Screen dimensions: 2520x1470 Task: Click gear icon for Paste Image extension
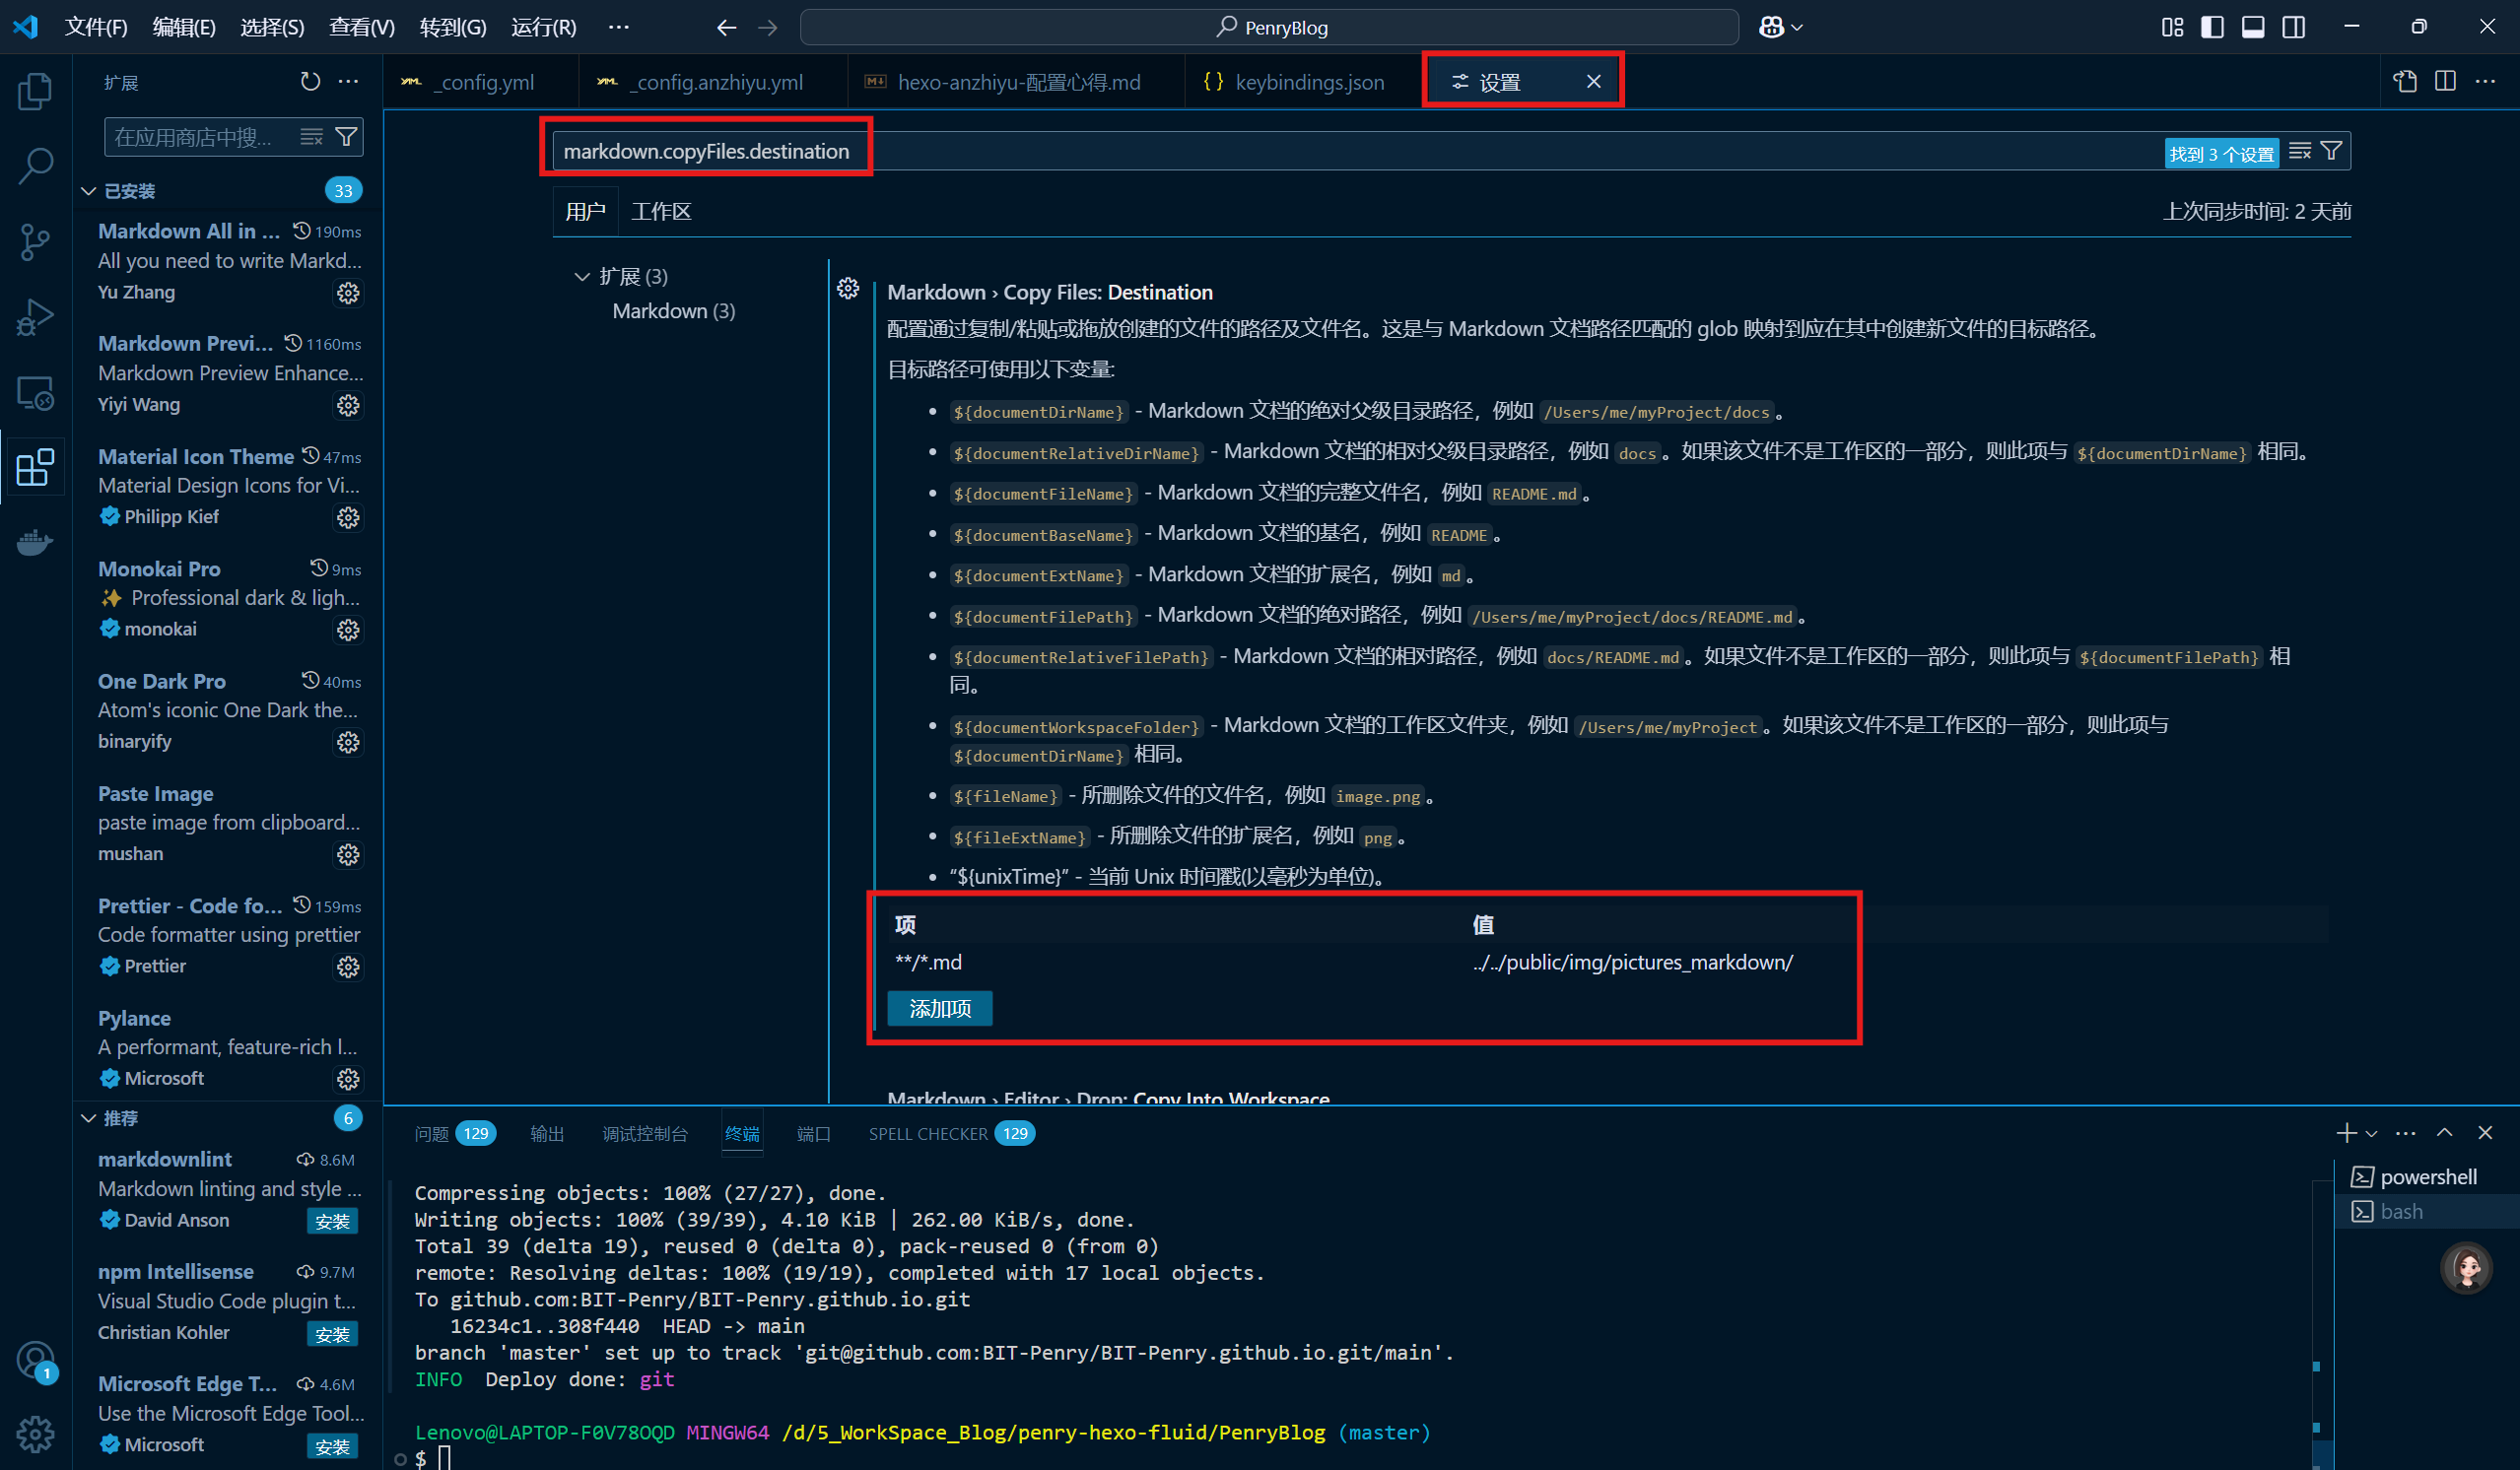348,854
